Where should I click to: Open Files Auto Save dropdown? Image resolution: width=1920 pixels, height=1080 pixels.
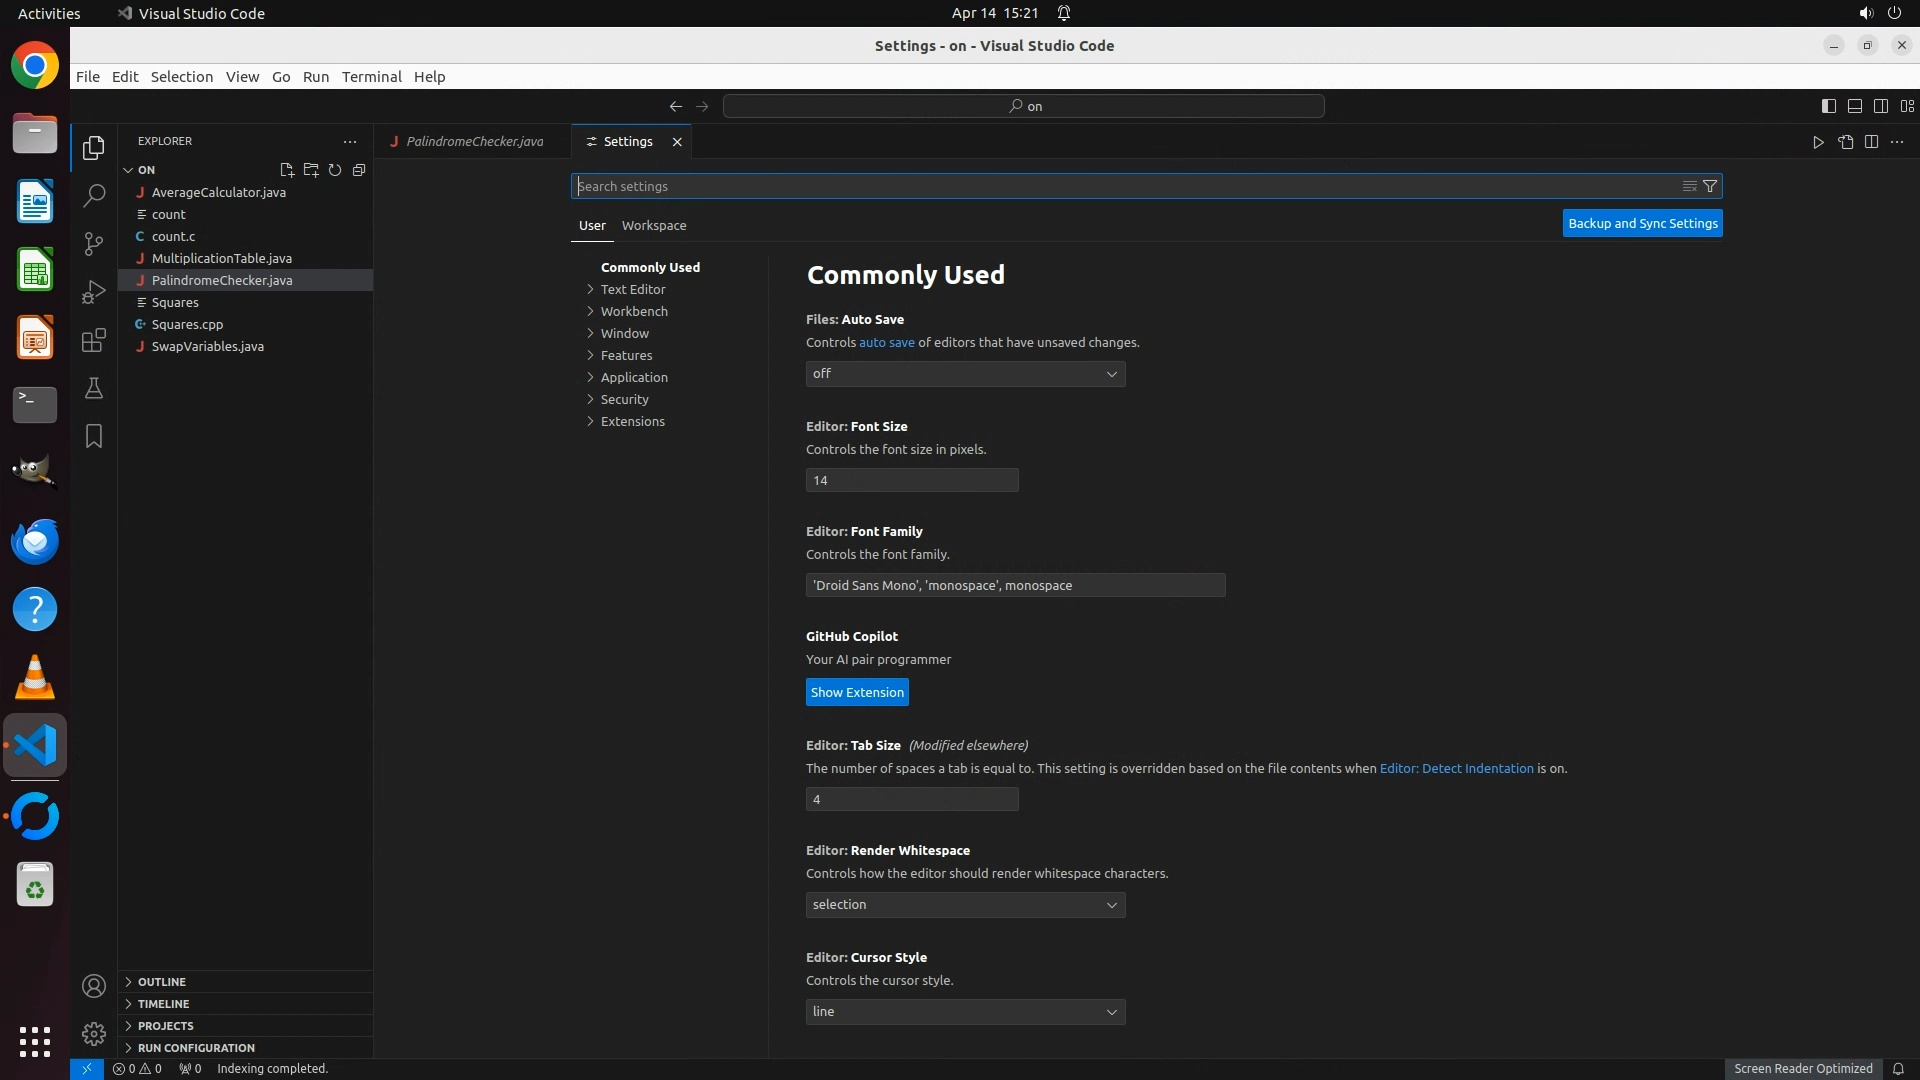[965, 374]
